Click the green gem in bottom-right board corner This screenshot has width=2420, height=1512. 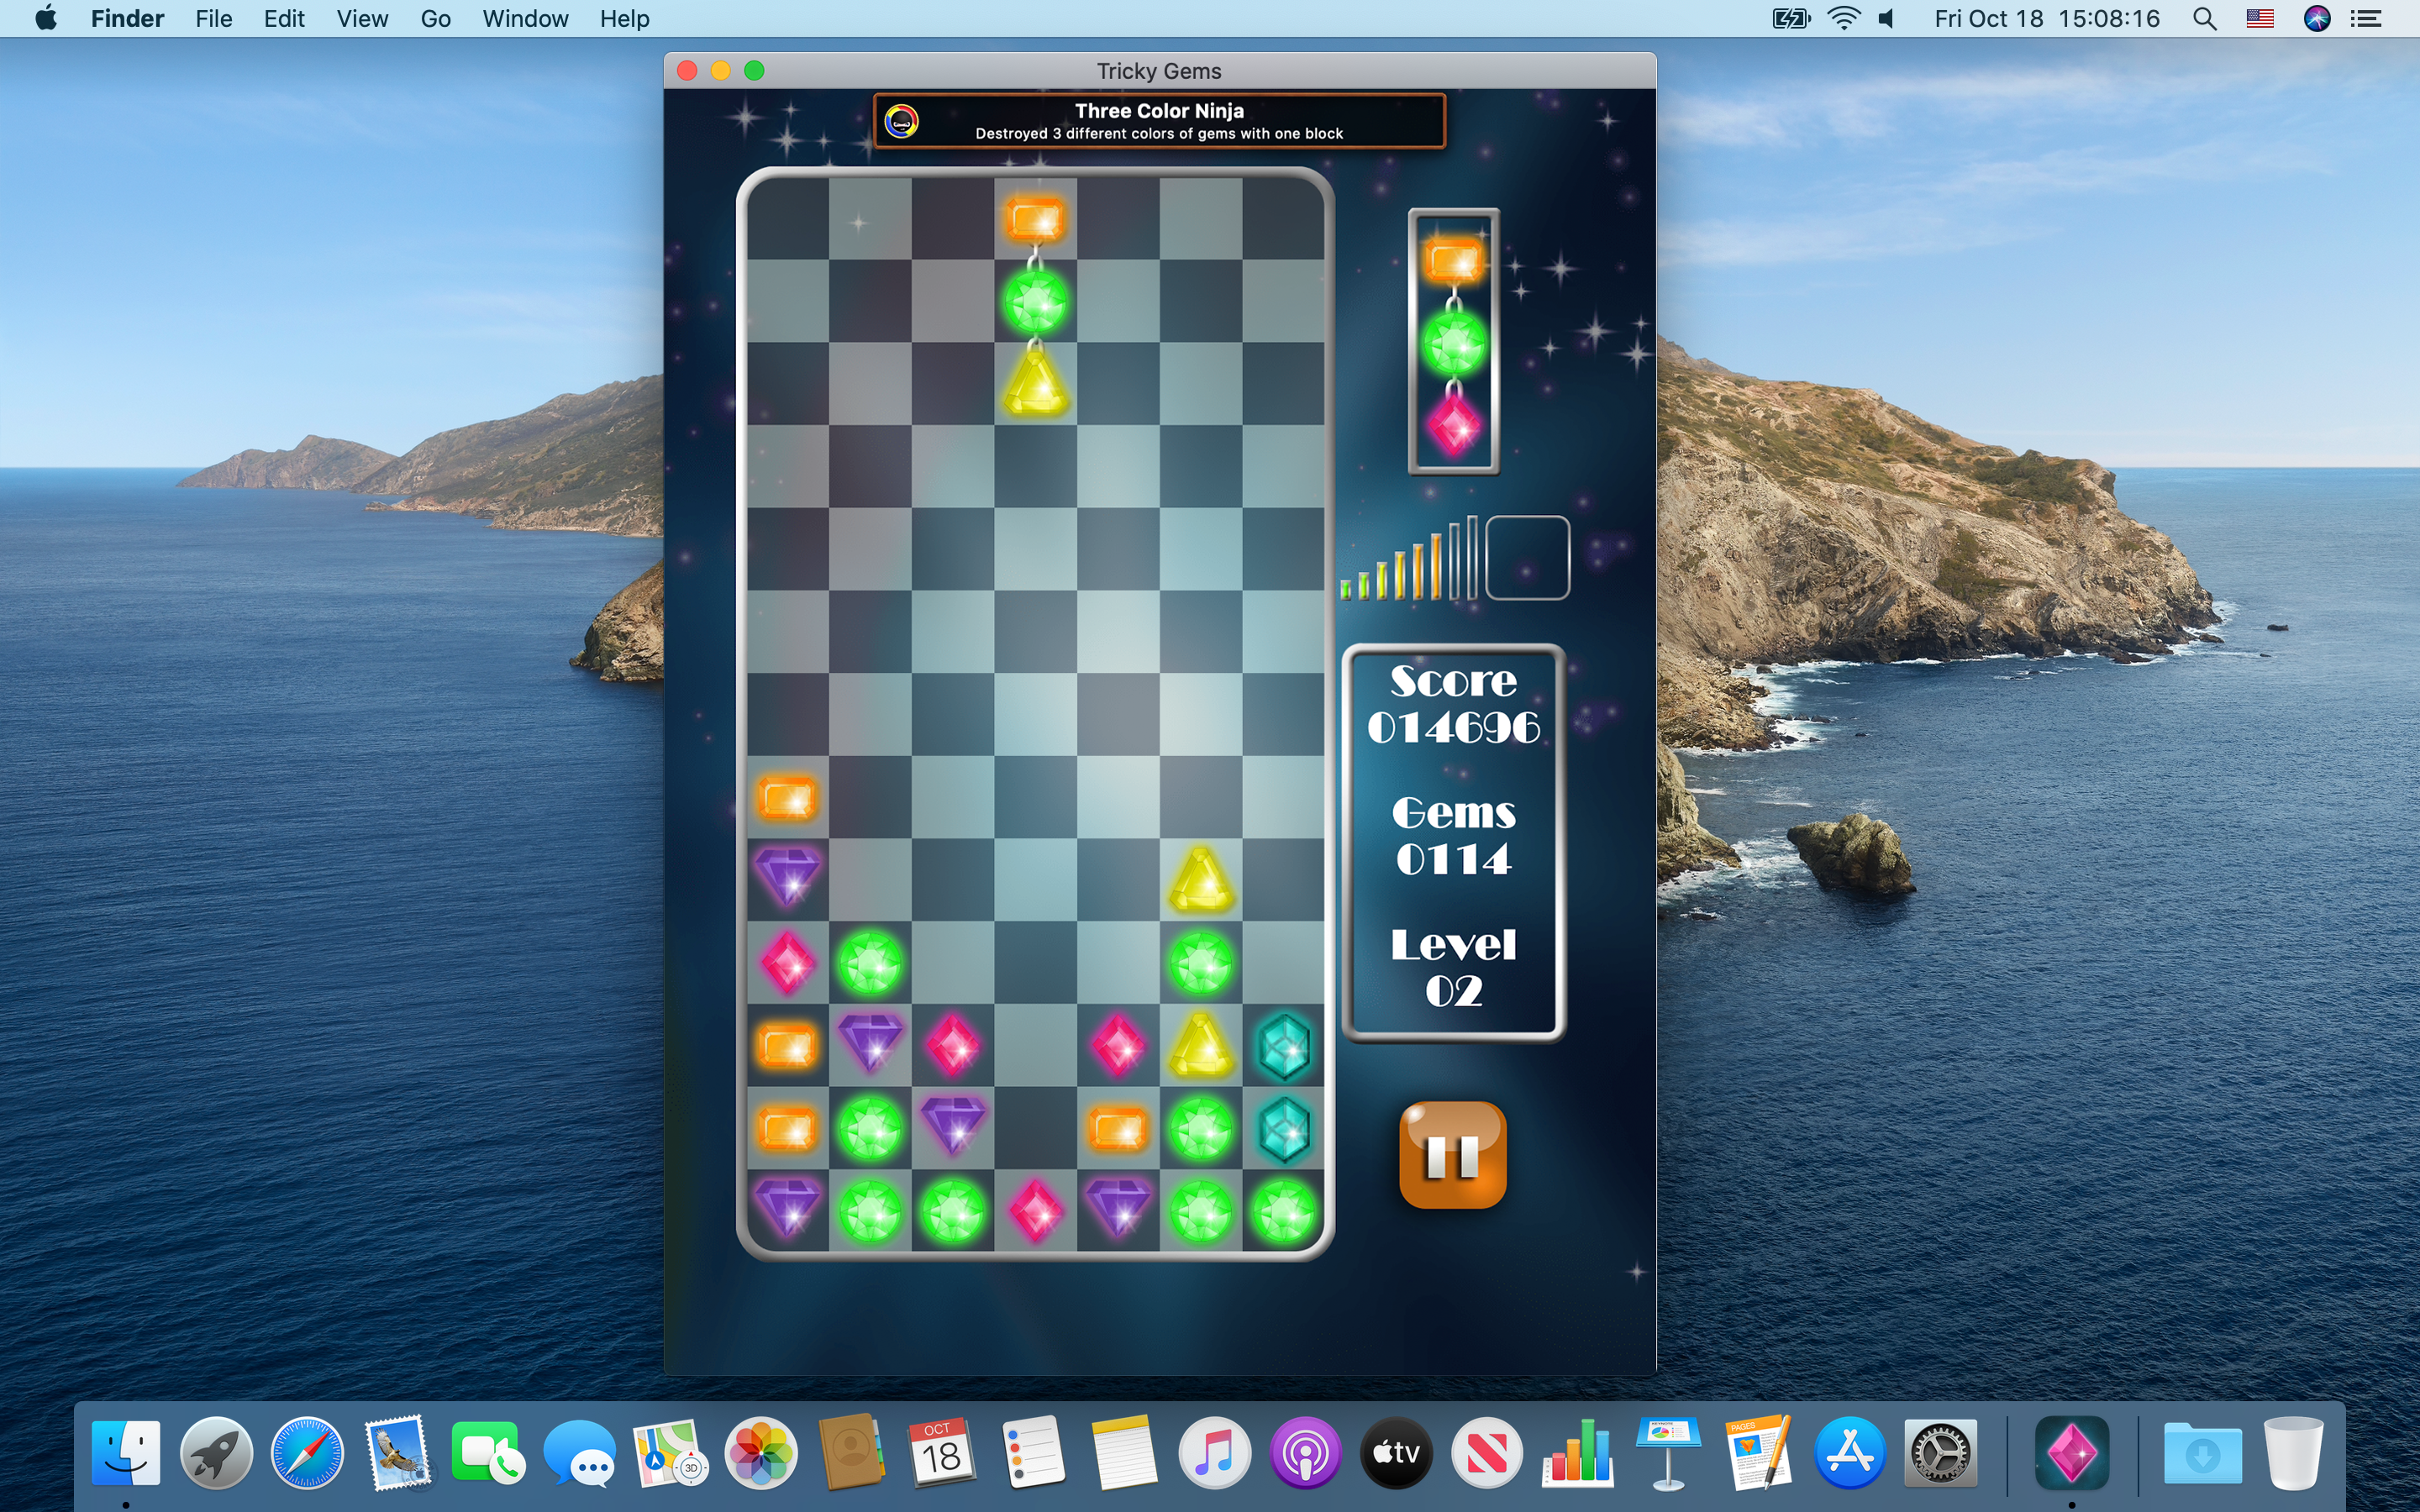(x=1284, y=1211)
